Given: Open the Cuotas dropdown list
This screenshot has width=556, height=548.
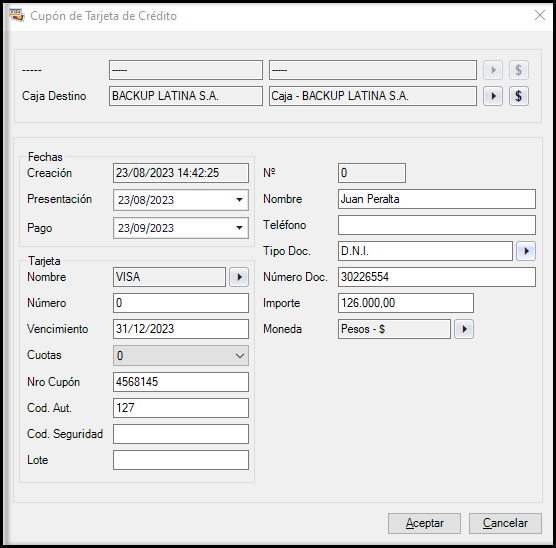Looking at the screenshot, I should click(181, 355).
